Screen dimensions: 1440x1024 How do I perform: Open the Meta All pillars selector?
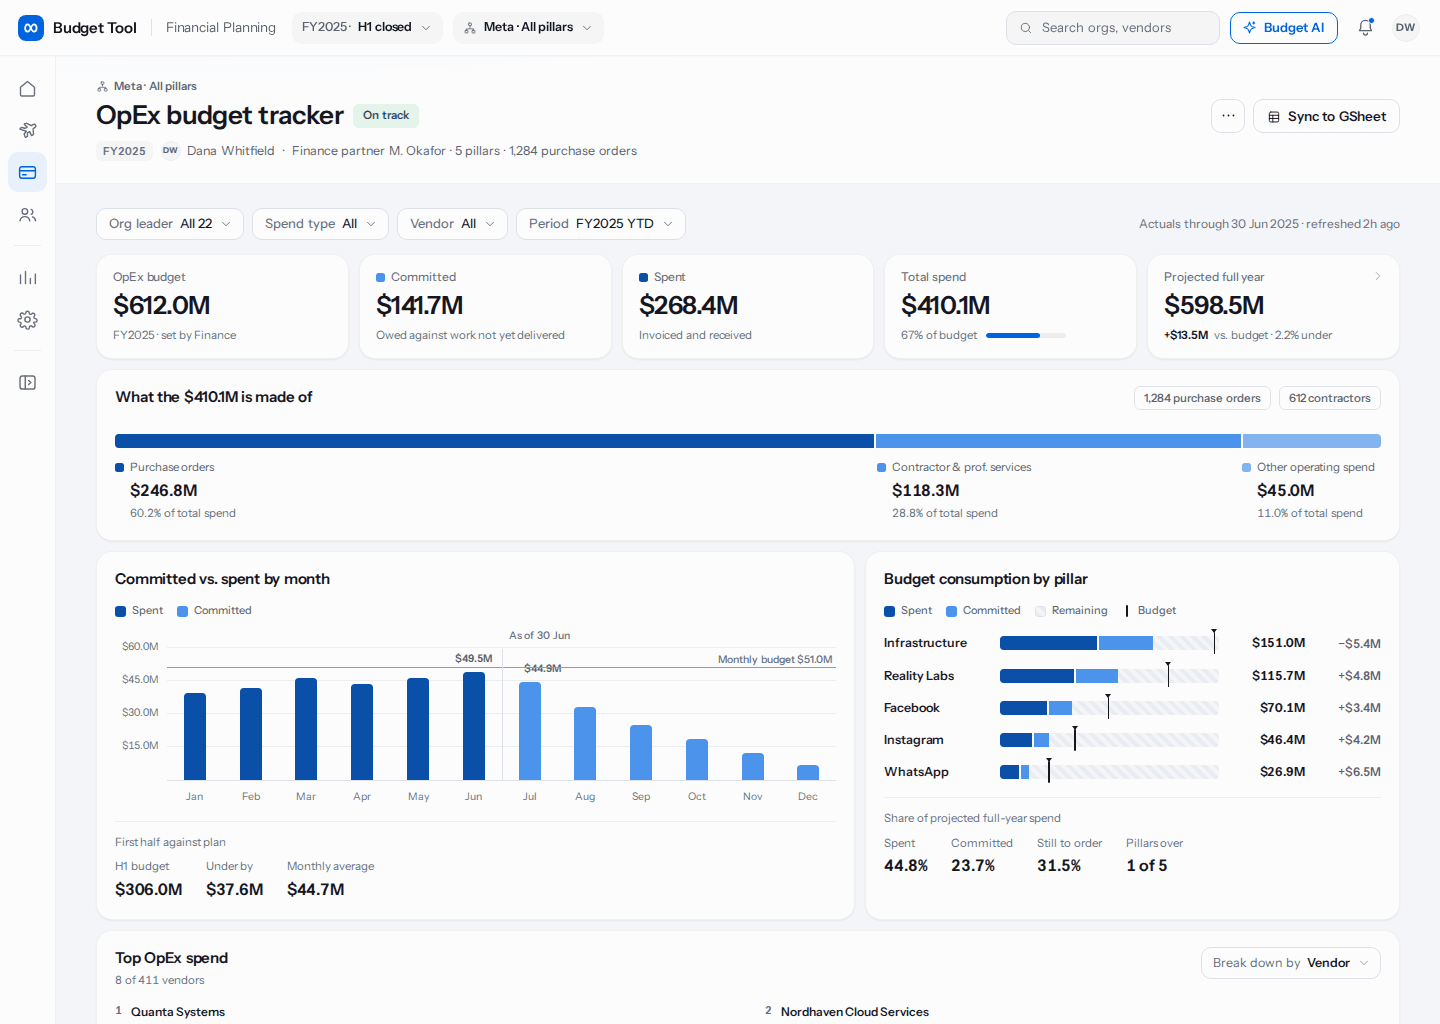point(528,28)
